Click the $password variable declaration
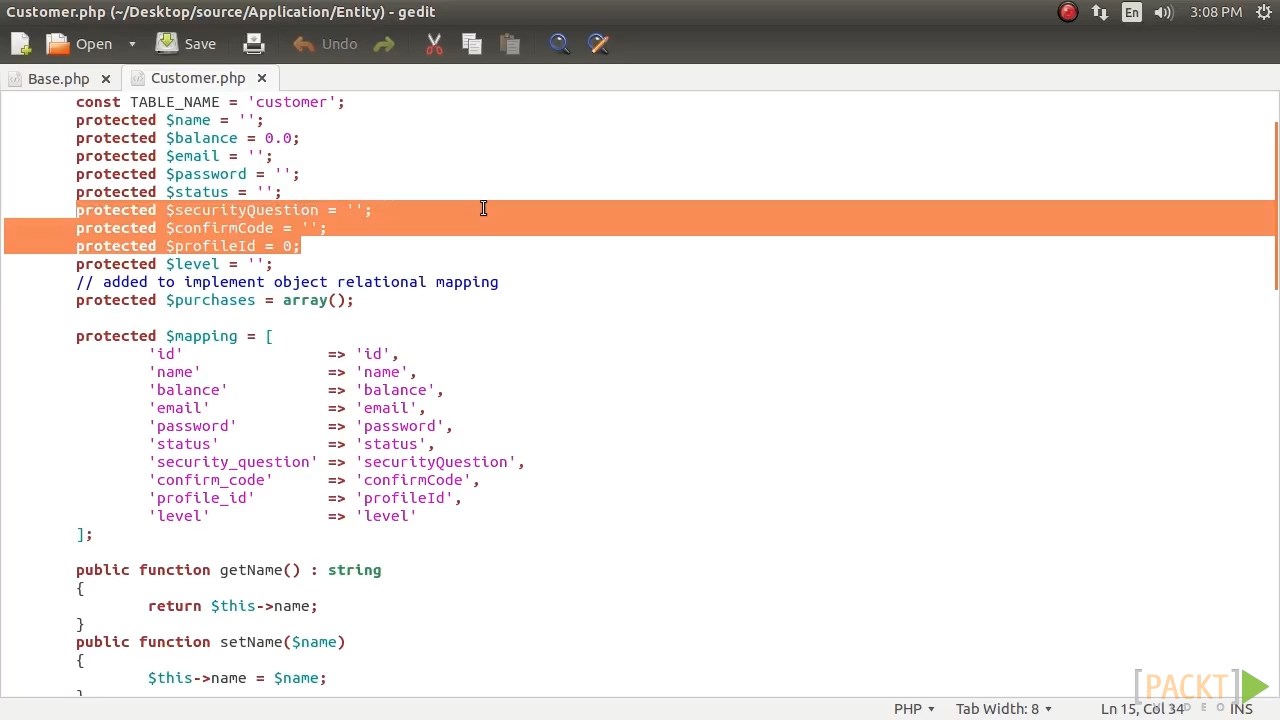The height and width of the screenshot is (720, 1280). click(x=206, y=174)
